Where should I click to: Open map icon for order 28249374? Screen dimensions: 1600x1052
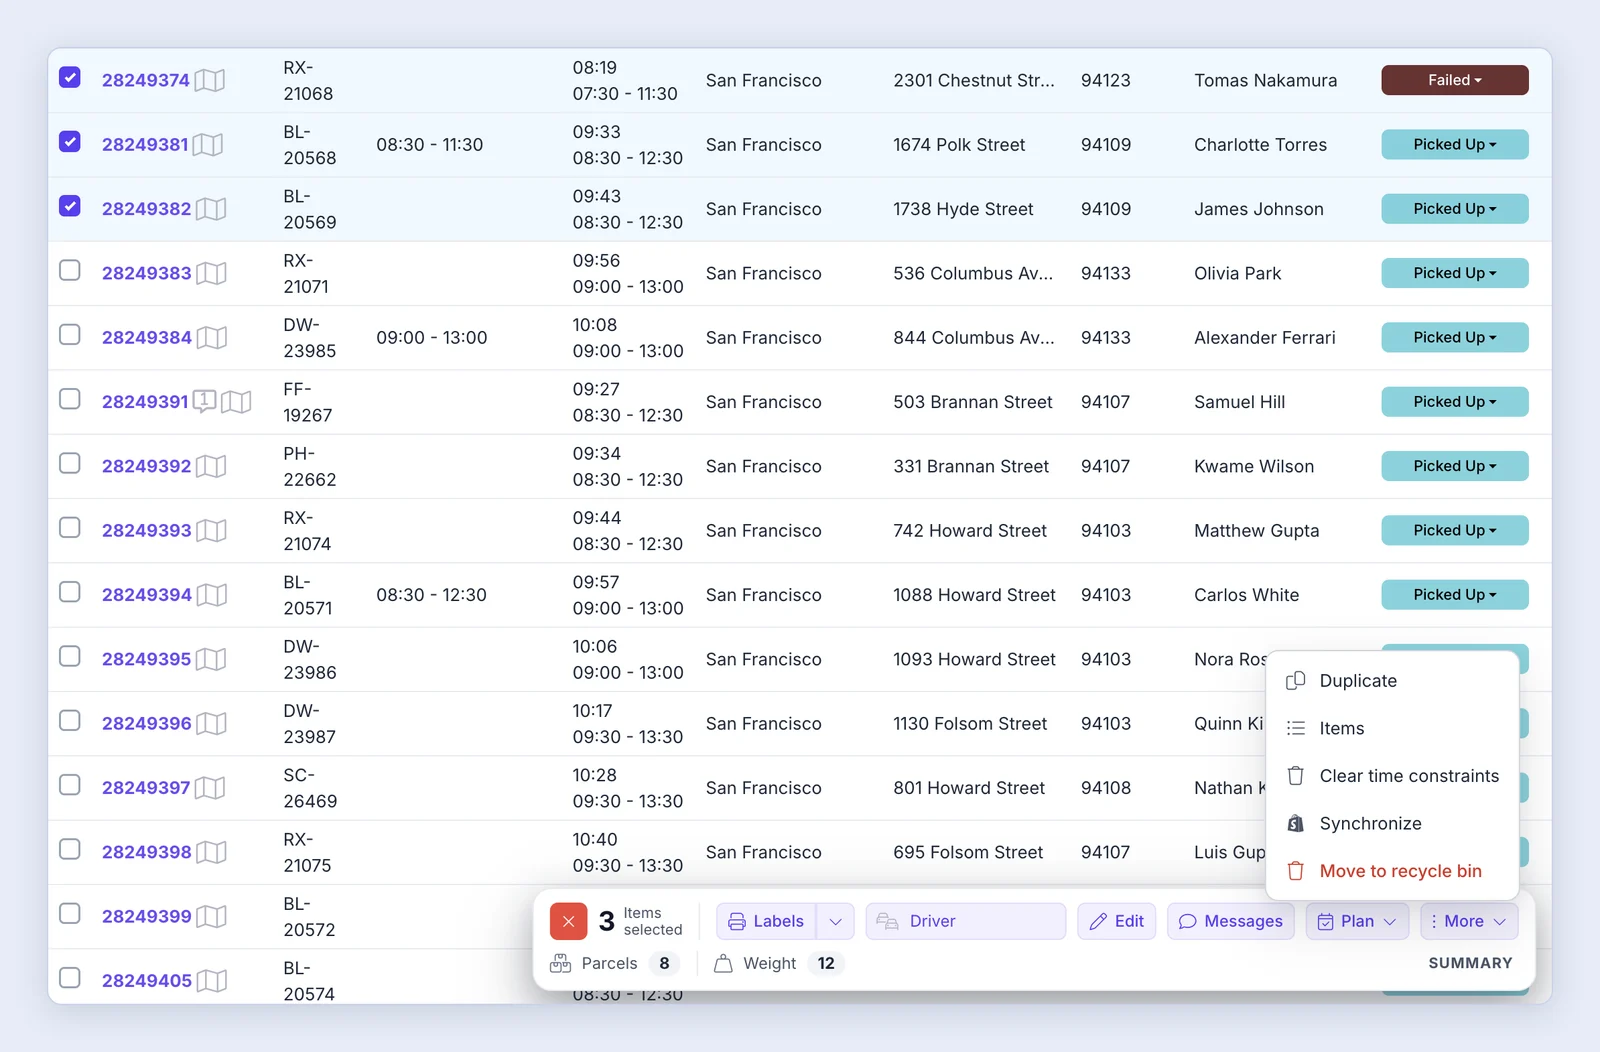[x=209, y=80]
